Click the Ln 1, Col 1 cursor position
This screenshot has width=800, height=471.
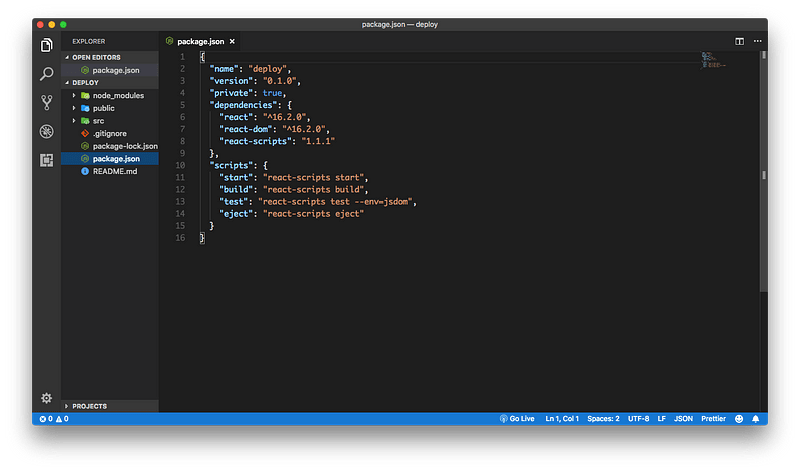click(x=562, y=418)
